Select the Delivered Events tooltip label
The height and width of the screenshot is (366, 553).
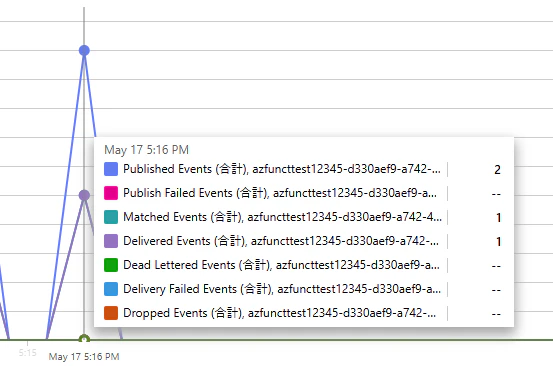tap(281, 241)
